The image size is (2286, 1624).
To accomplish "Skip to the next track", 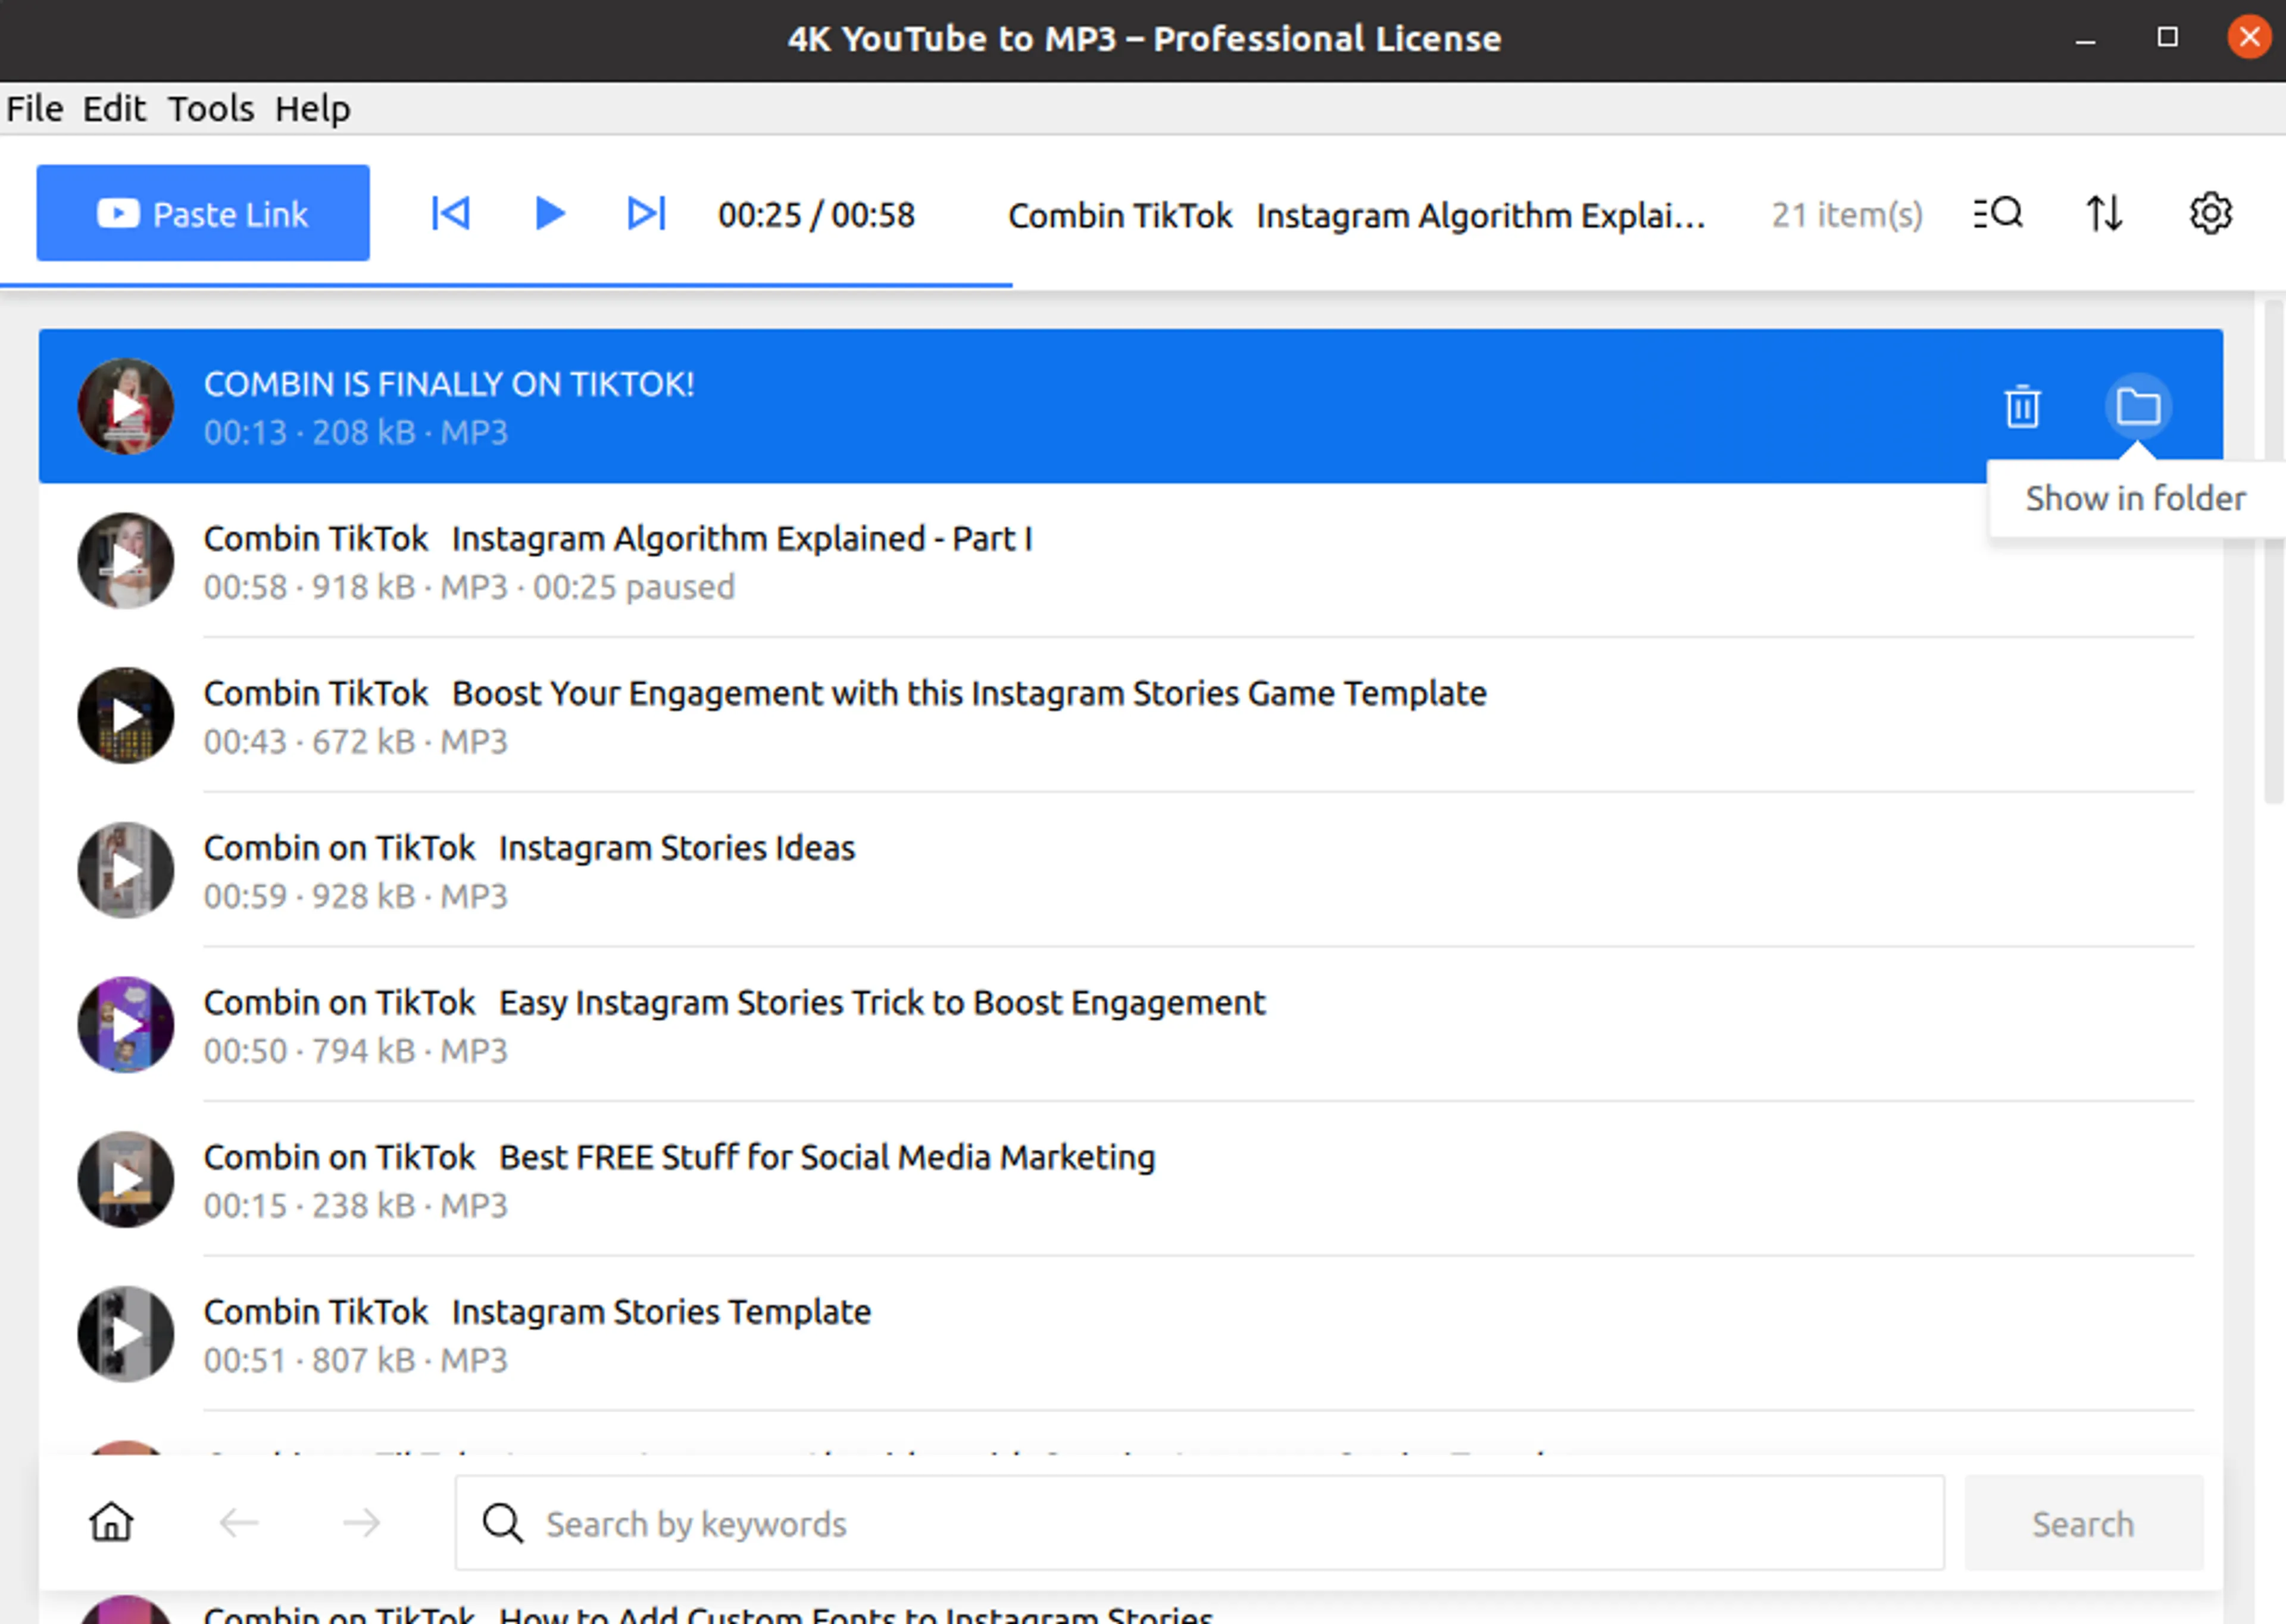I will click(x=646, y=213).
